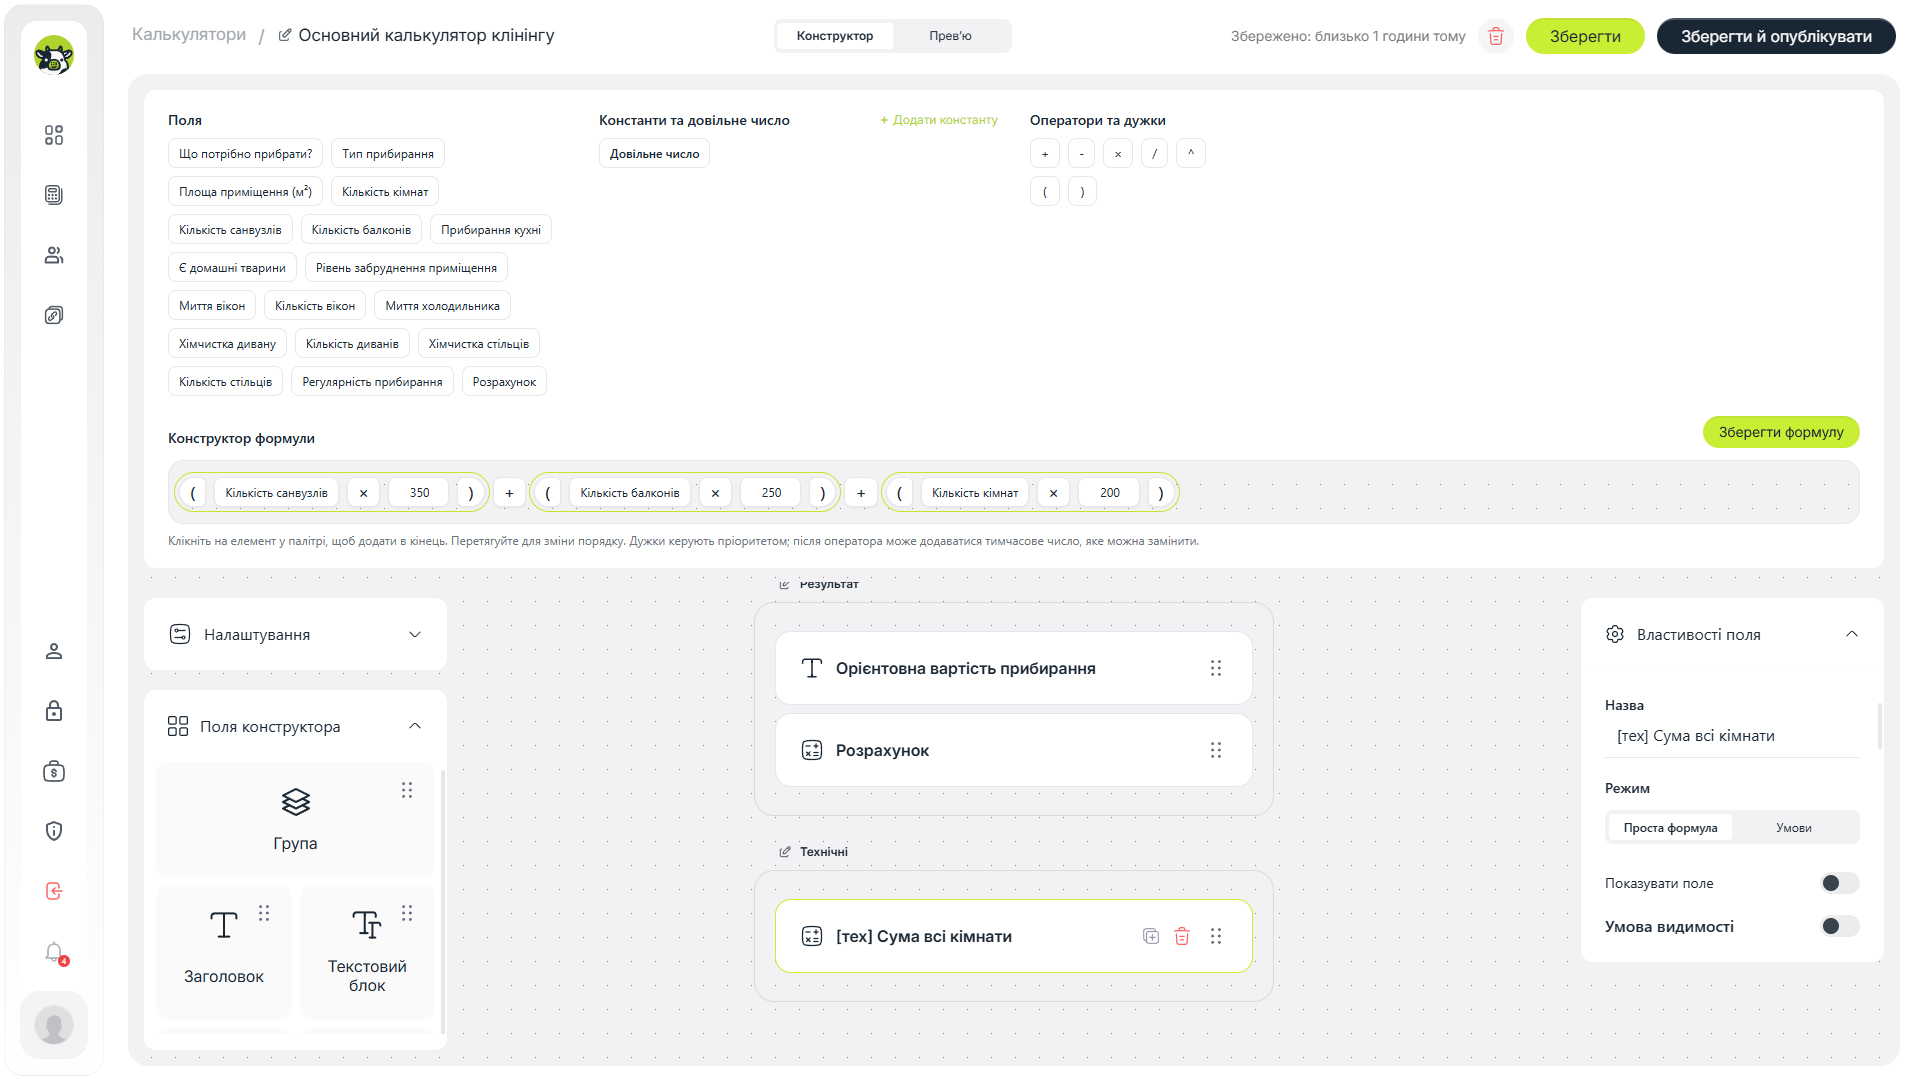Add the division operator from the palette
This screenshot has width=1920, height=1080.
point(1154,154)
